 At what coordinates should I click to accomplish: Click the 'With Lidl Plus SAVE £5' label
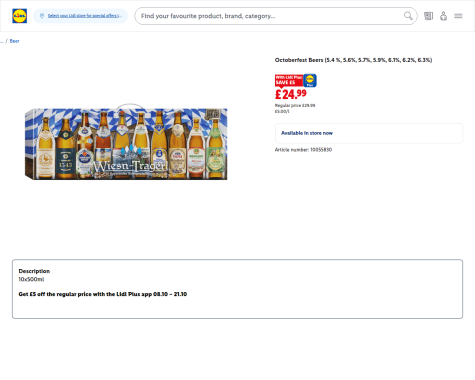pos(289,80)
